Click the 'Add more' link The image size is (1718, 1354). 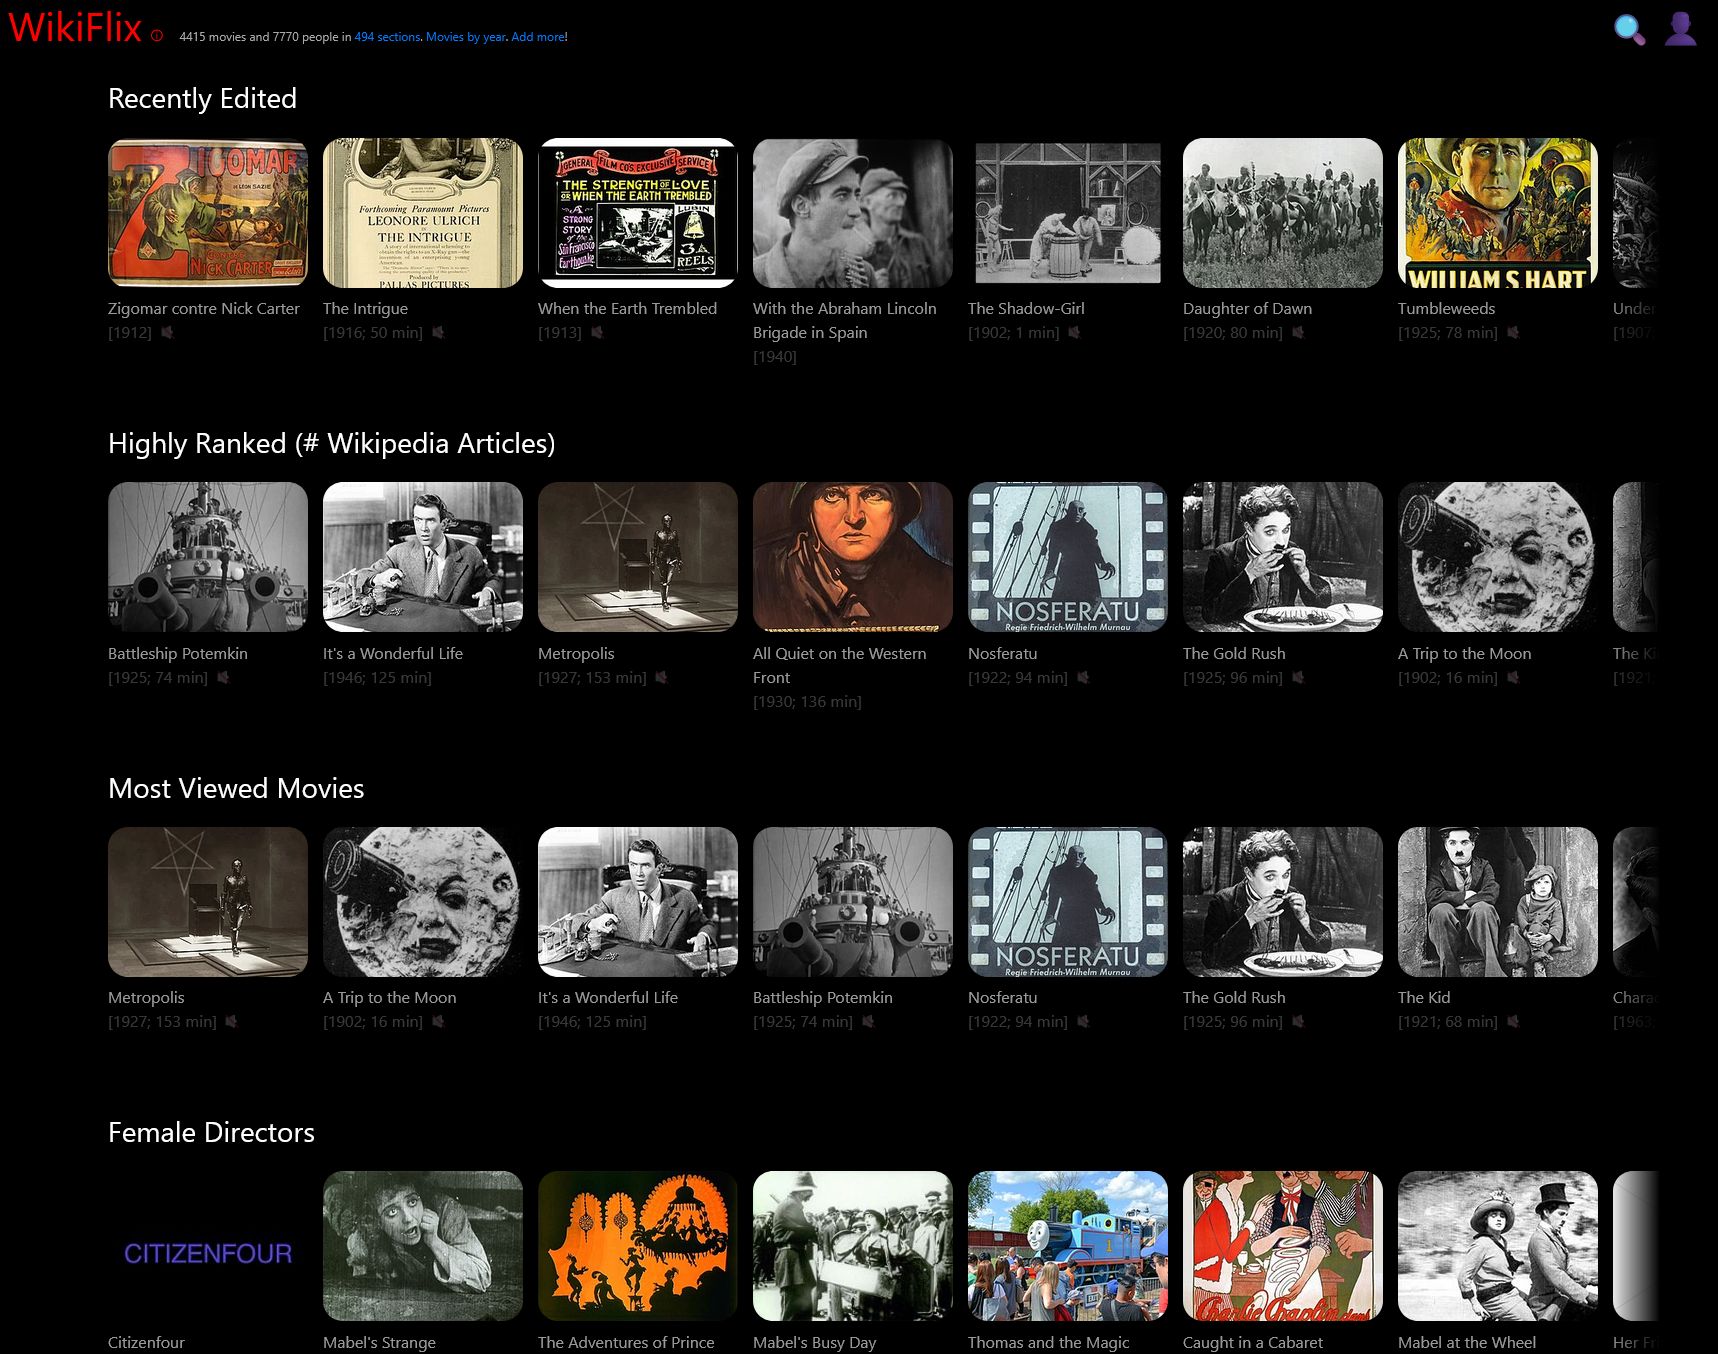[538, 37]
